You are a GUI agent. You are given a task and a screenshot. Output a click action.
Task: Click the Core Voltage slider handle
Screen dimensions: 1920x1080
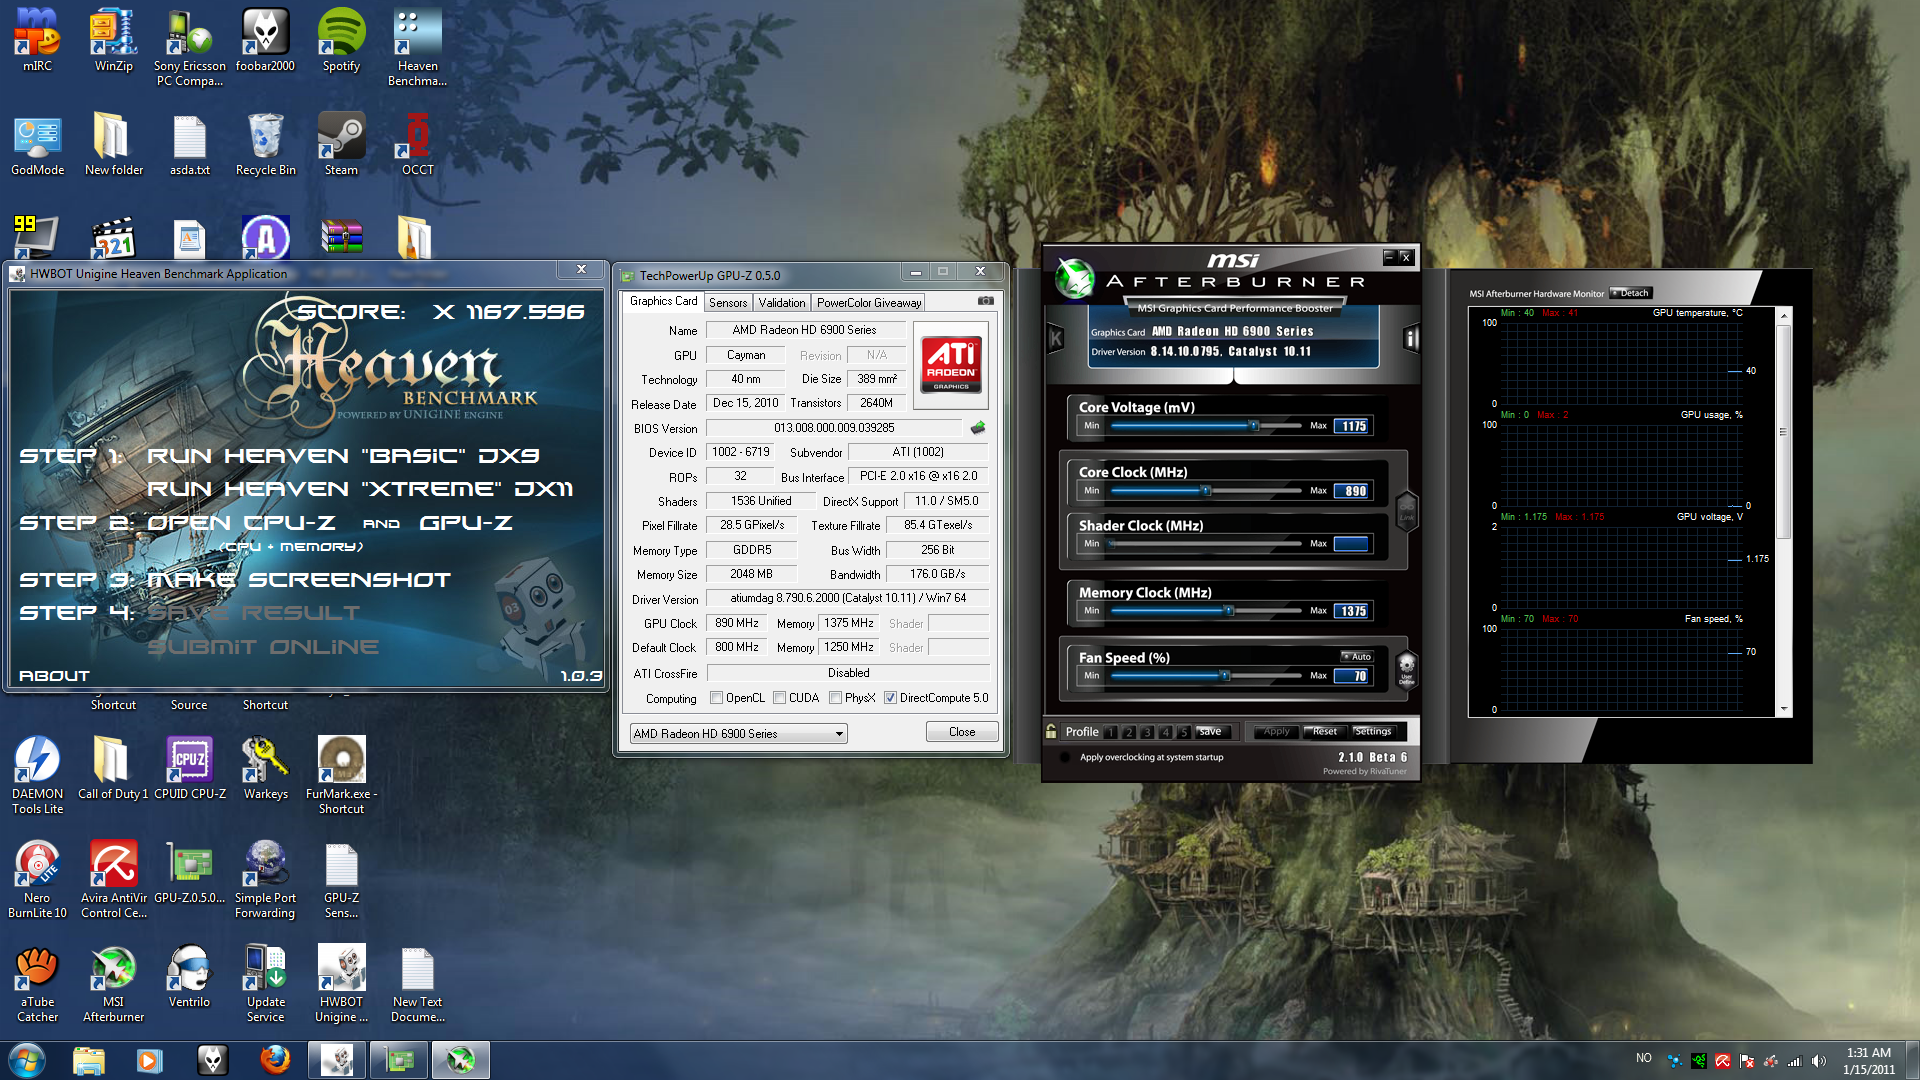(x=1253, y=426)
